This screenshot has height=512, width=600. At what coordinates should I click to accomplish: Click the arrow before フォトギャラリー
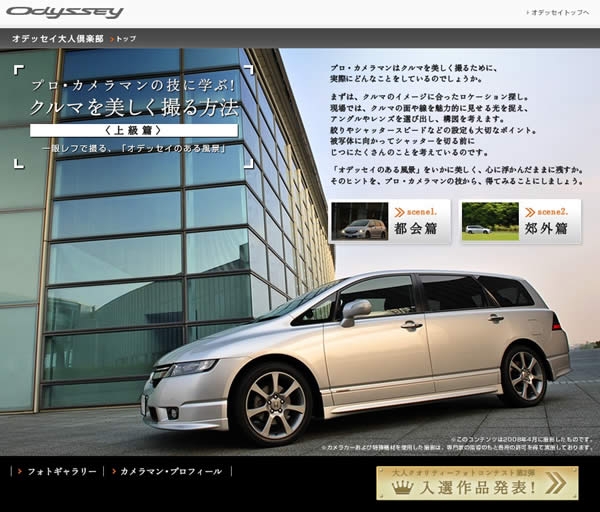(18, 471)
